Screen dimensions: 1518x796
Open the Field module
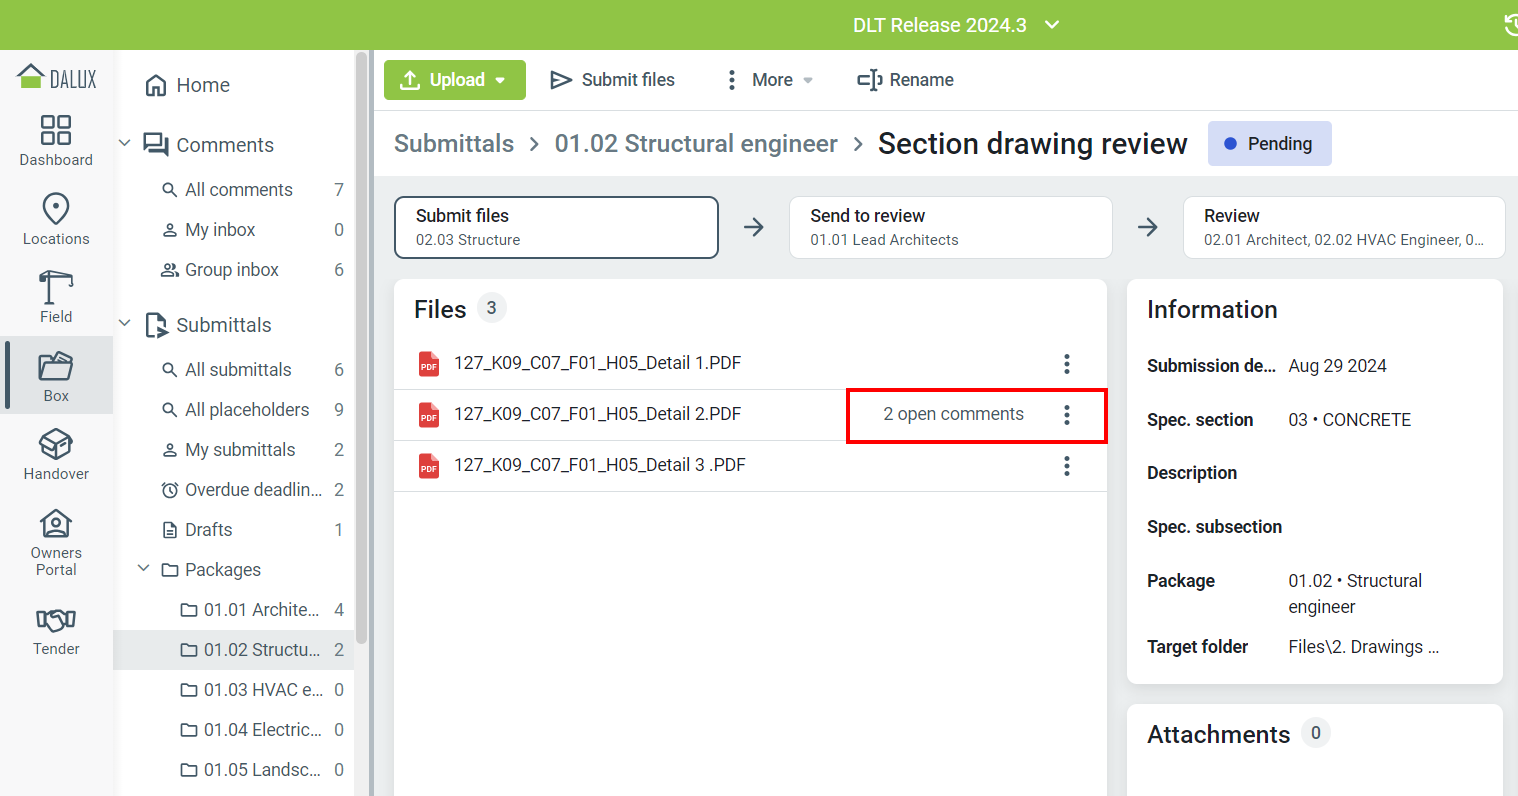pyautogui.click(x=56, y=297)
